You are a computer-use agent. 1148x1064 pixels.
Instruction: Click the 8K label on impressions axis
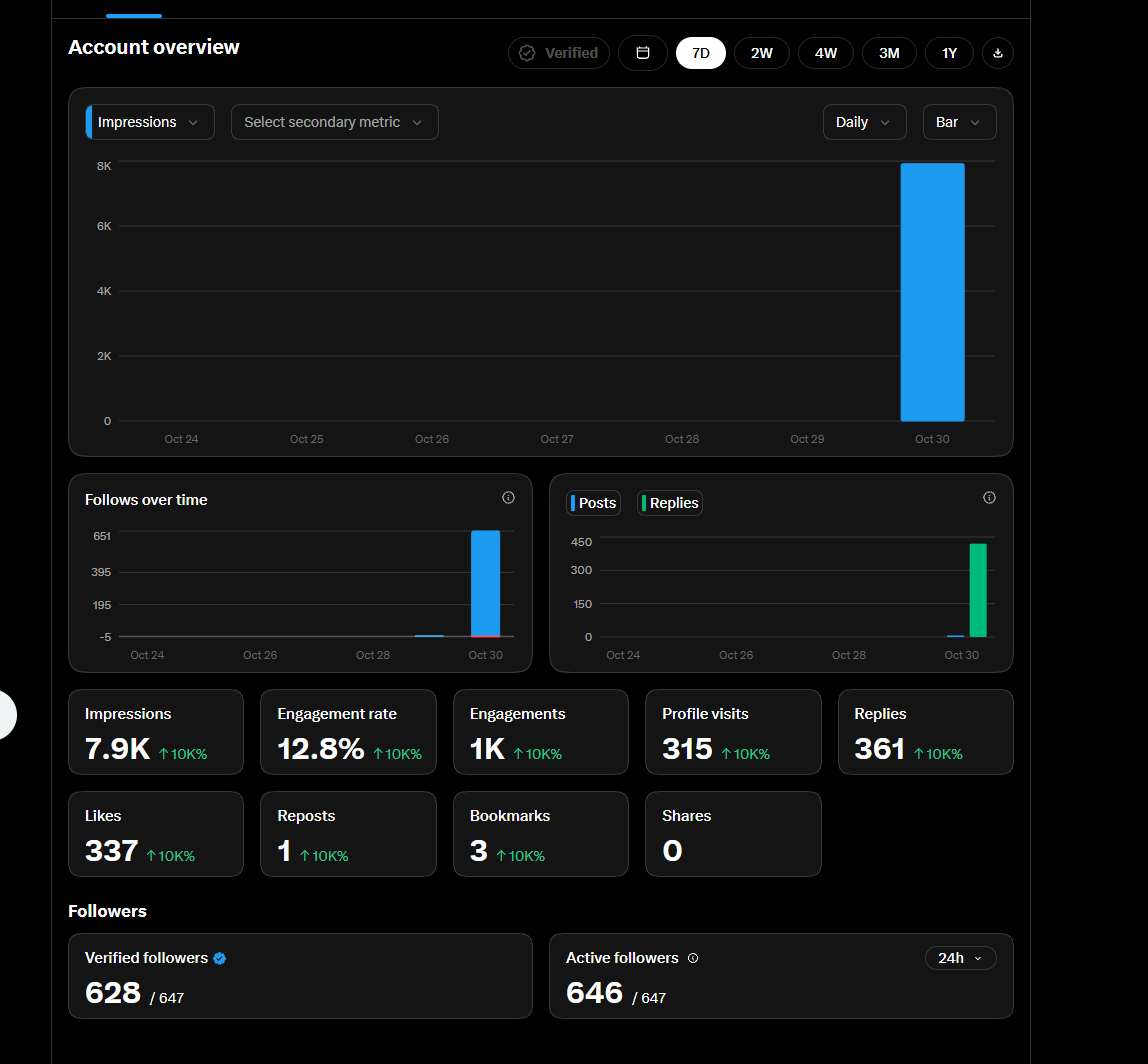point(104,166)
